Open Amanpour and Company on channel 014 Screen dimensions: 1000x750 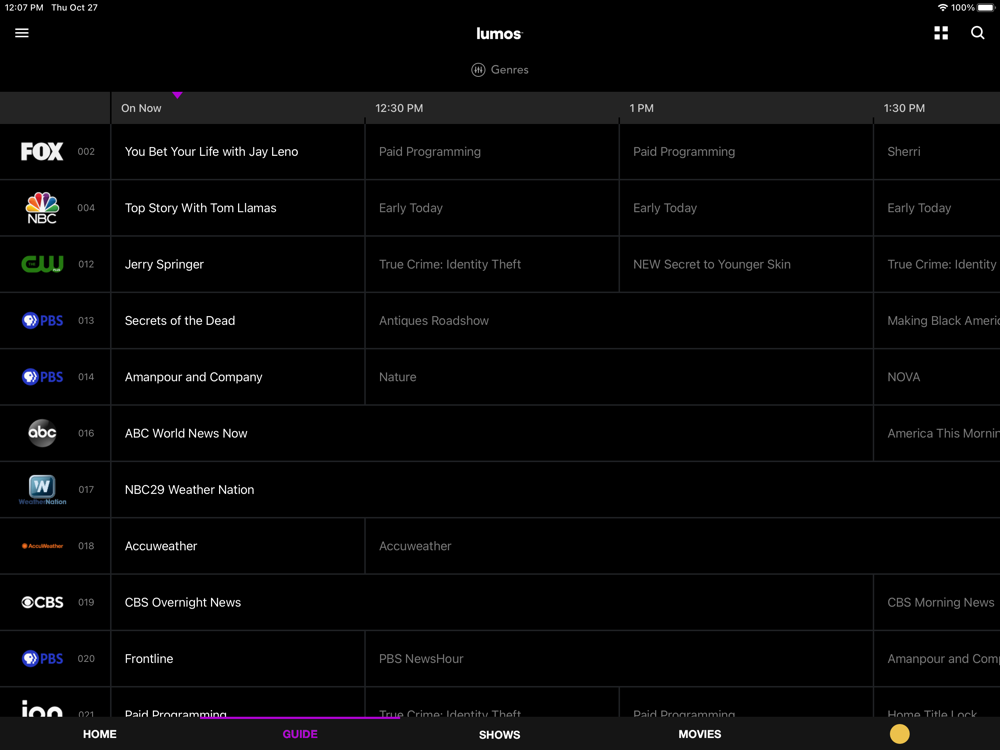coord(238,377)
